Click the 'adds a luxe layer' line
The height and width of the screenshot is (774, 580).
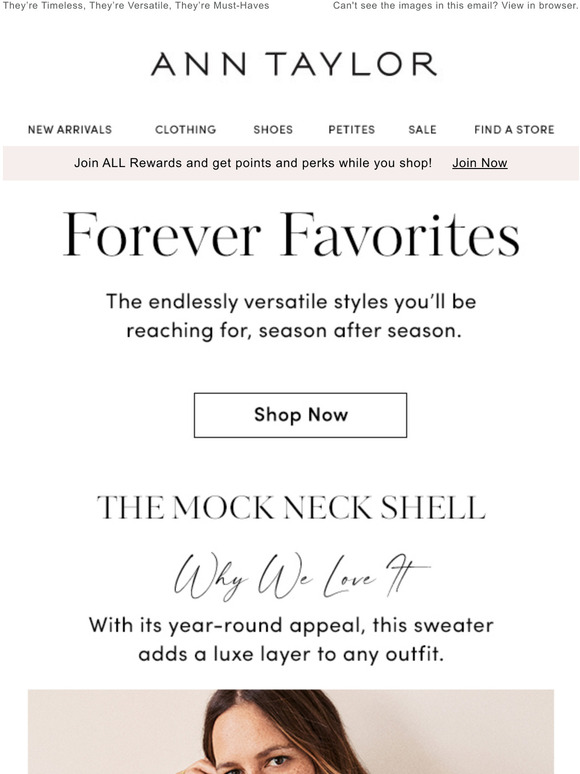pos(291,655)
